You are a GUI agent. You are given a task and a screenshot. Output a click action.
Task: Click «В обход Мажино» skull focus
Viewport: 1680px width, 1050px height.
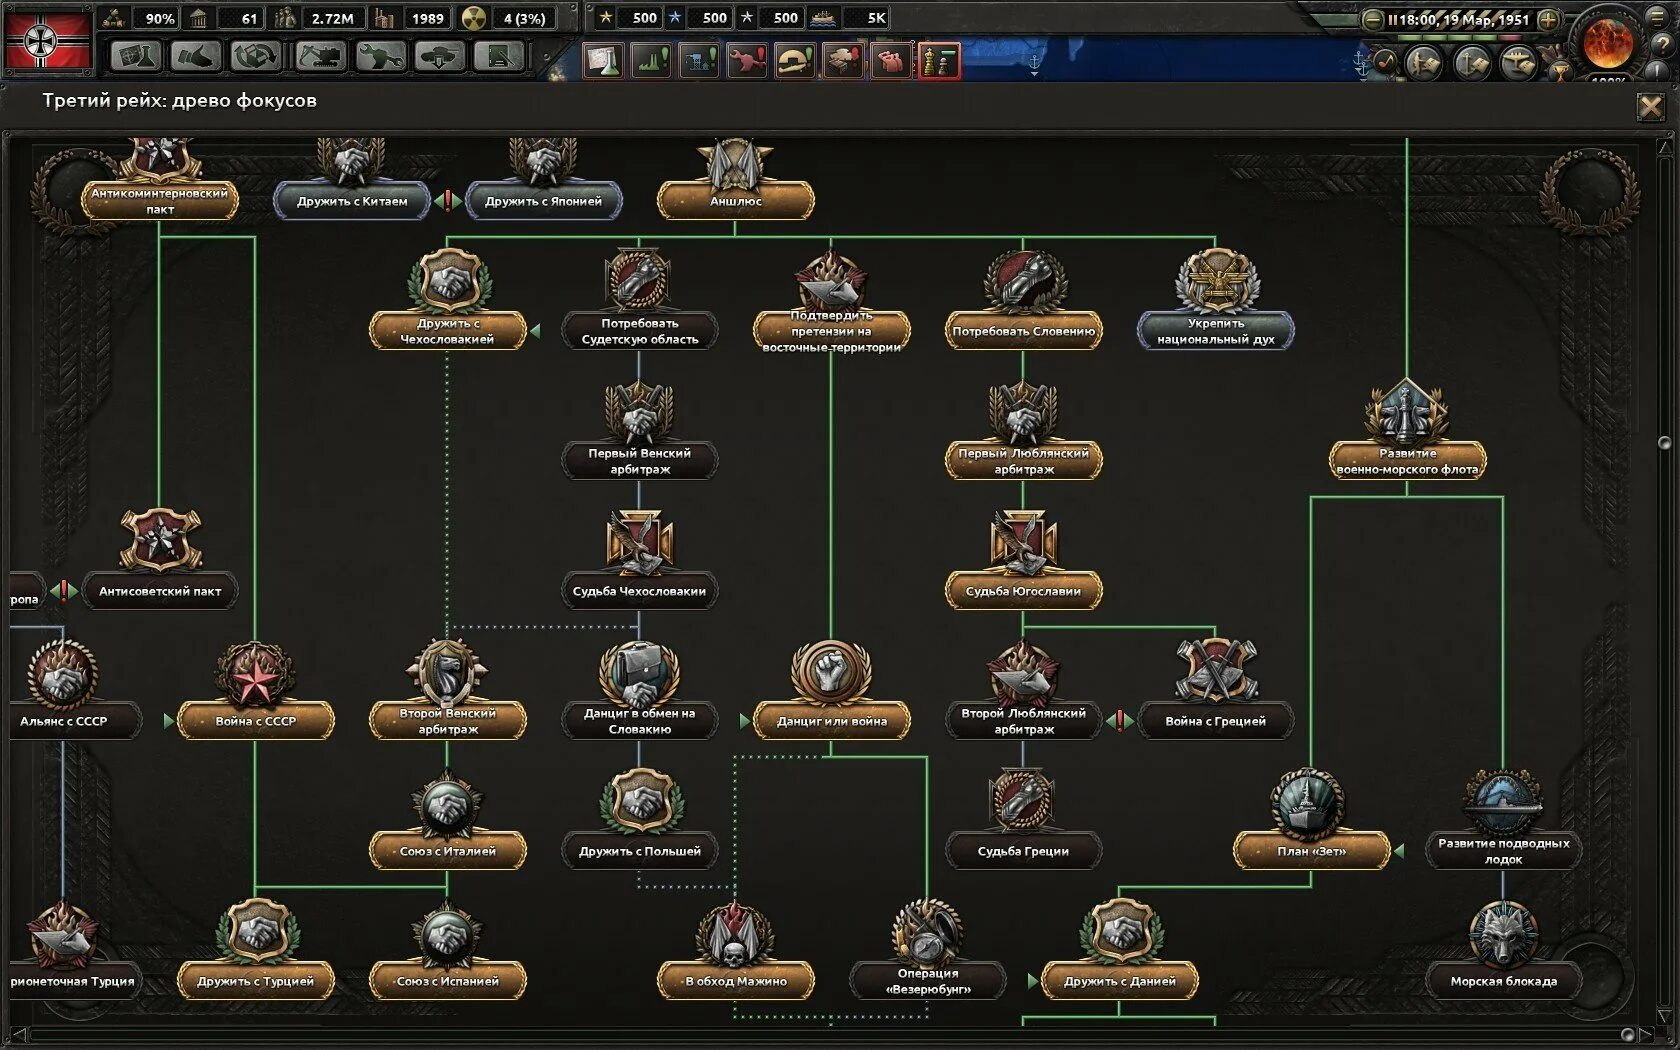pyautogui.click(x=736, y=981)
